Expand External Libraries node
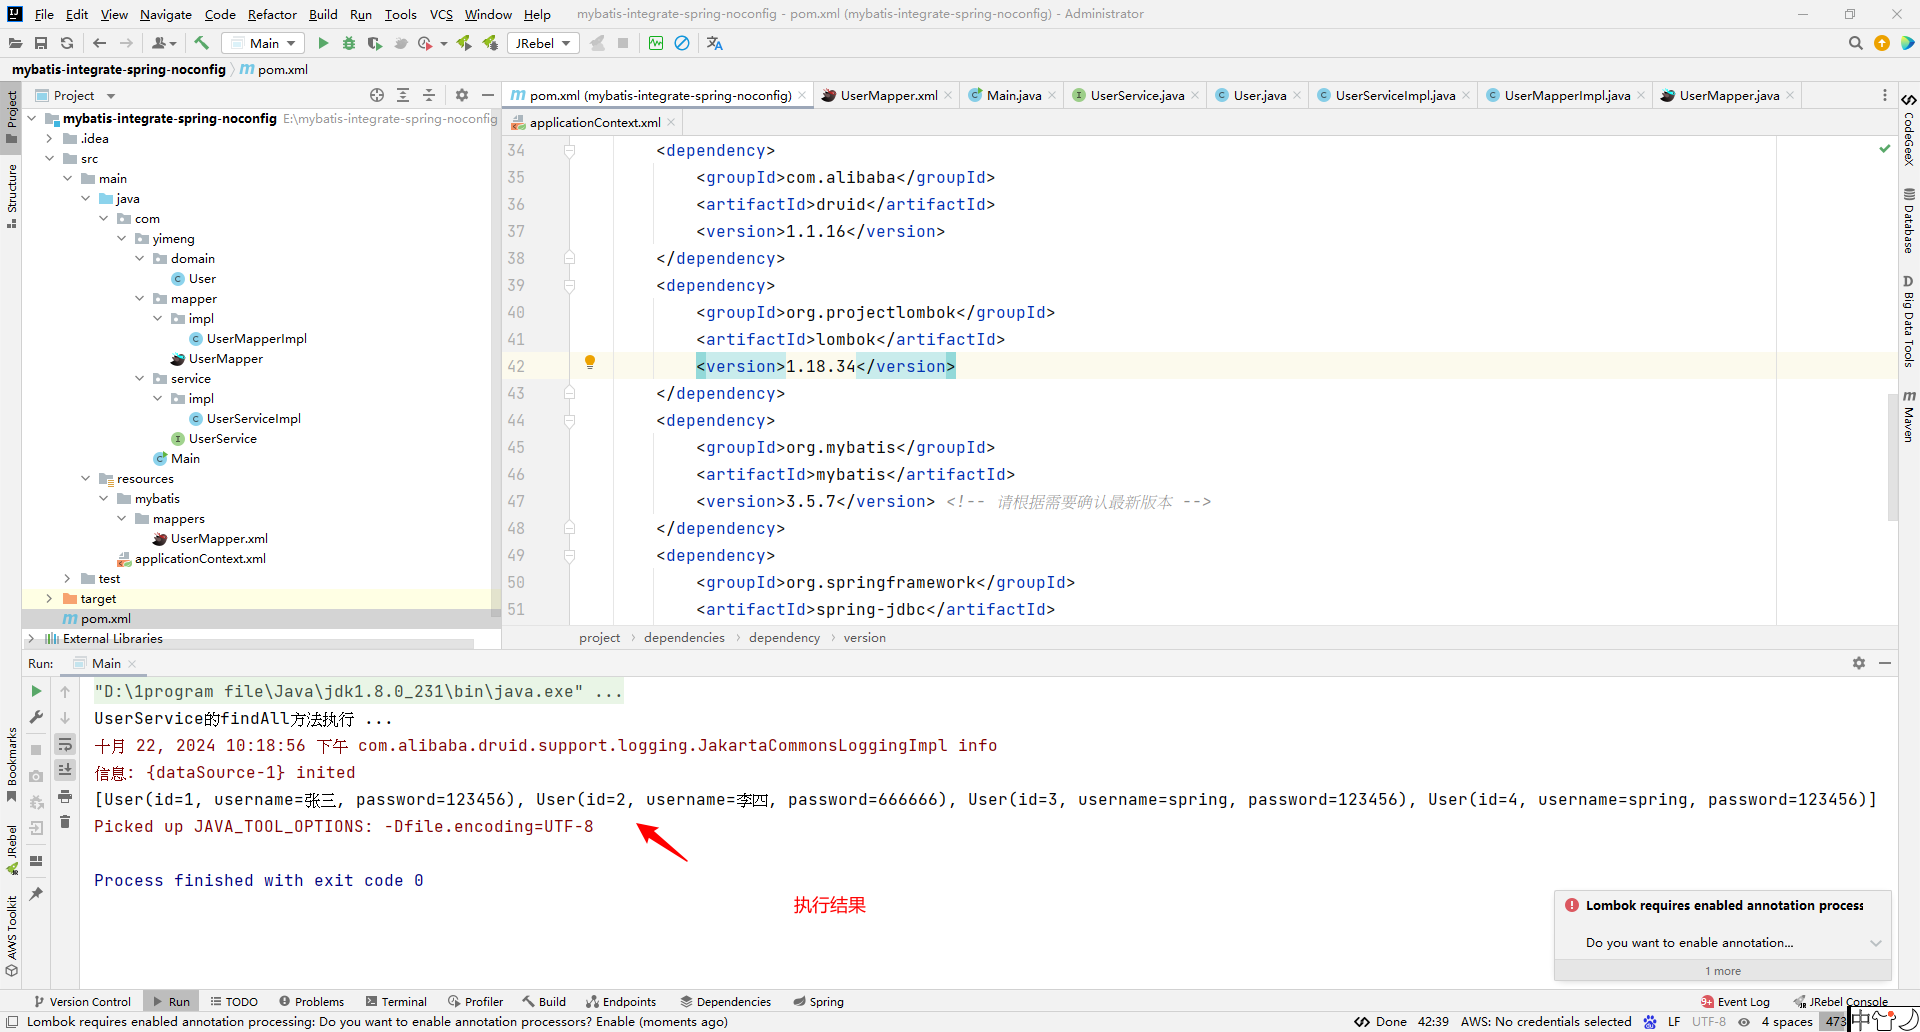This screenshot has height=1032, width=1920. tap(32, 638)
